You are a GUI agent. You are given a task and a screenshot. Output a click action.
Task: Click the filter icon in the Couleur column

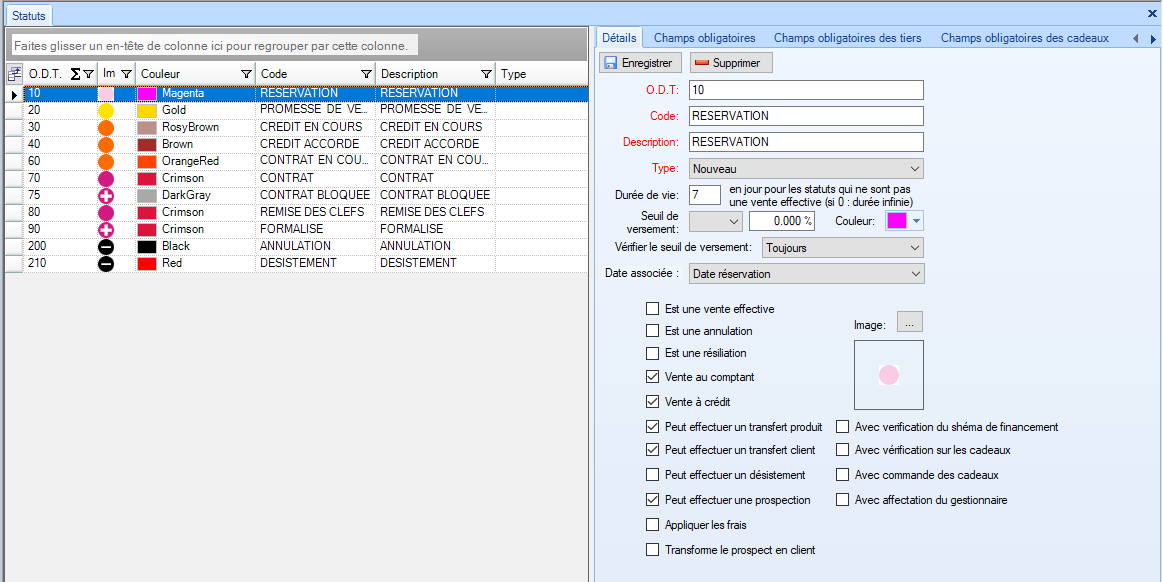tap(246, 74)
